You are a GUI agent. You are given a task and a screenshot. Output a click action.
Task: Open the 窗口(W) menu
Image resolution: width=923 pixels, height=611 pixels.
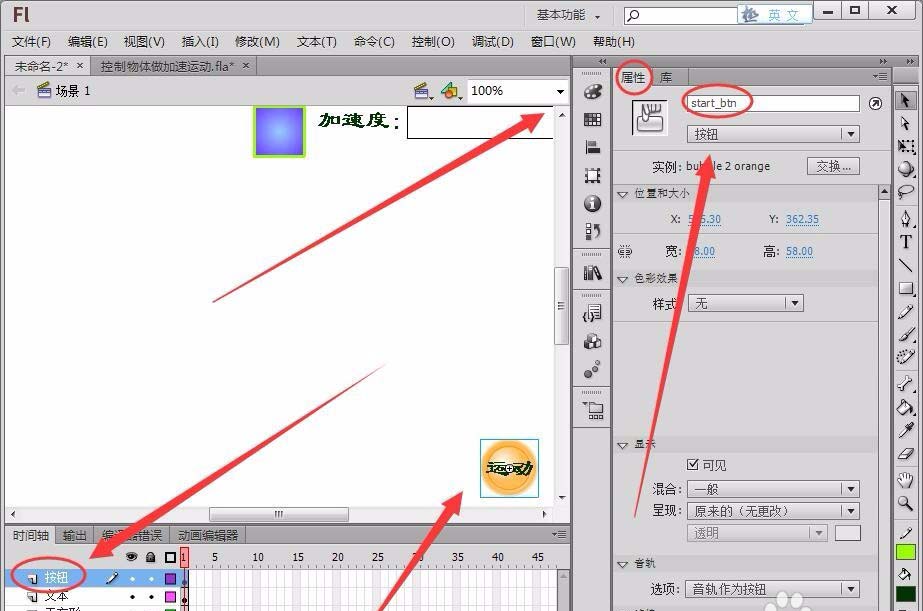click(x=553, y=42)
